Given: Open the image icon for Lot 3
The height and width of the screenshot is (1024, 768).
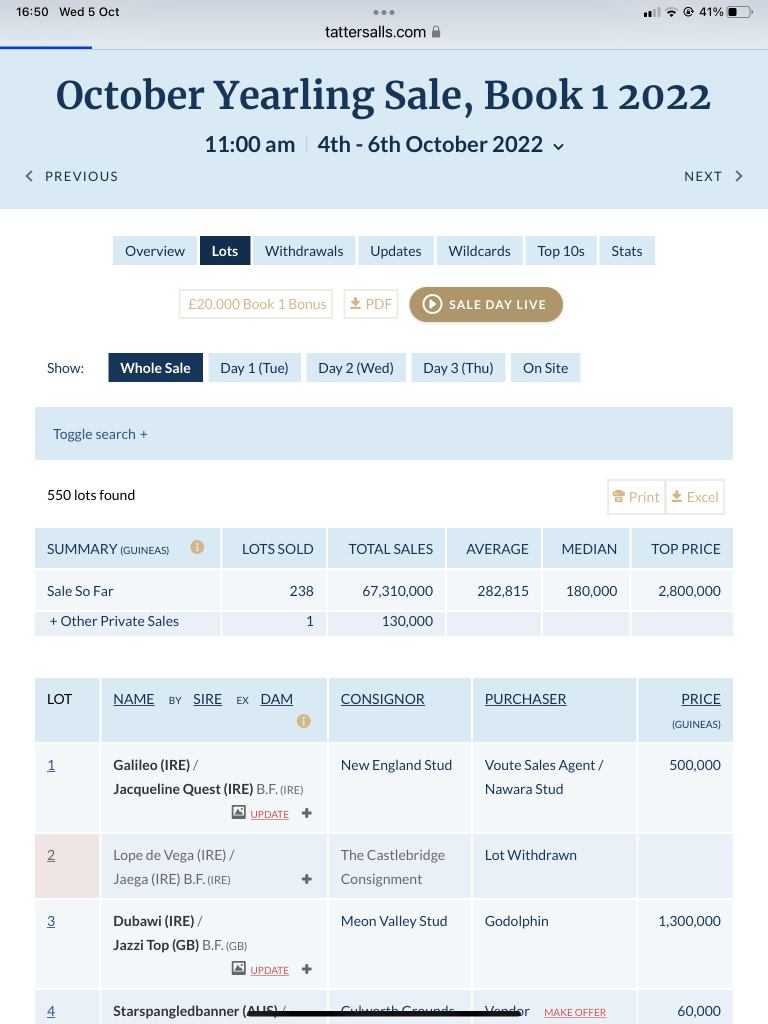Looking at the screenshot, I should [x=238, y=968].
